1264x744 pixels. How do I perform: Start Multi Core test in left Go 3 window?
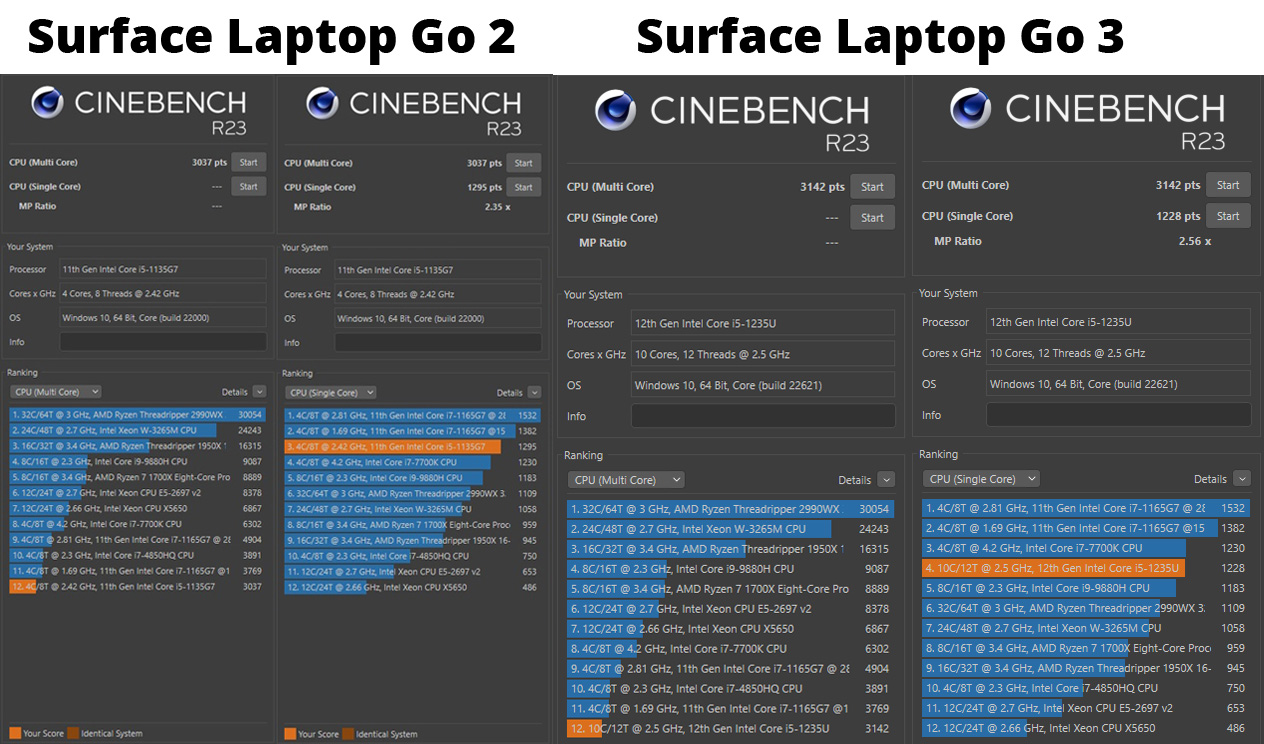click(x=873, y=187)
